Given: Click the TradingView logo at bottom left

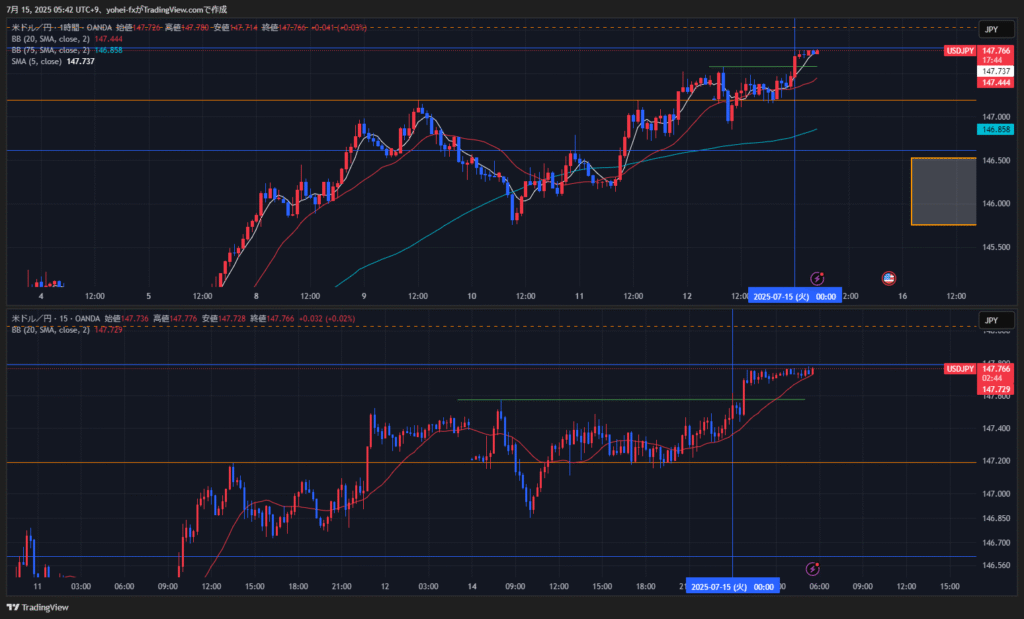Looking at the screenshot, I should tap(38, 607).
